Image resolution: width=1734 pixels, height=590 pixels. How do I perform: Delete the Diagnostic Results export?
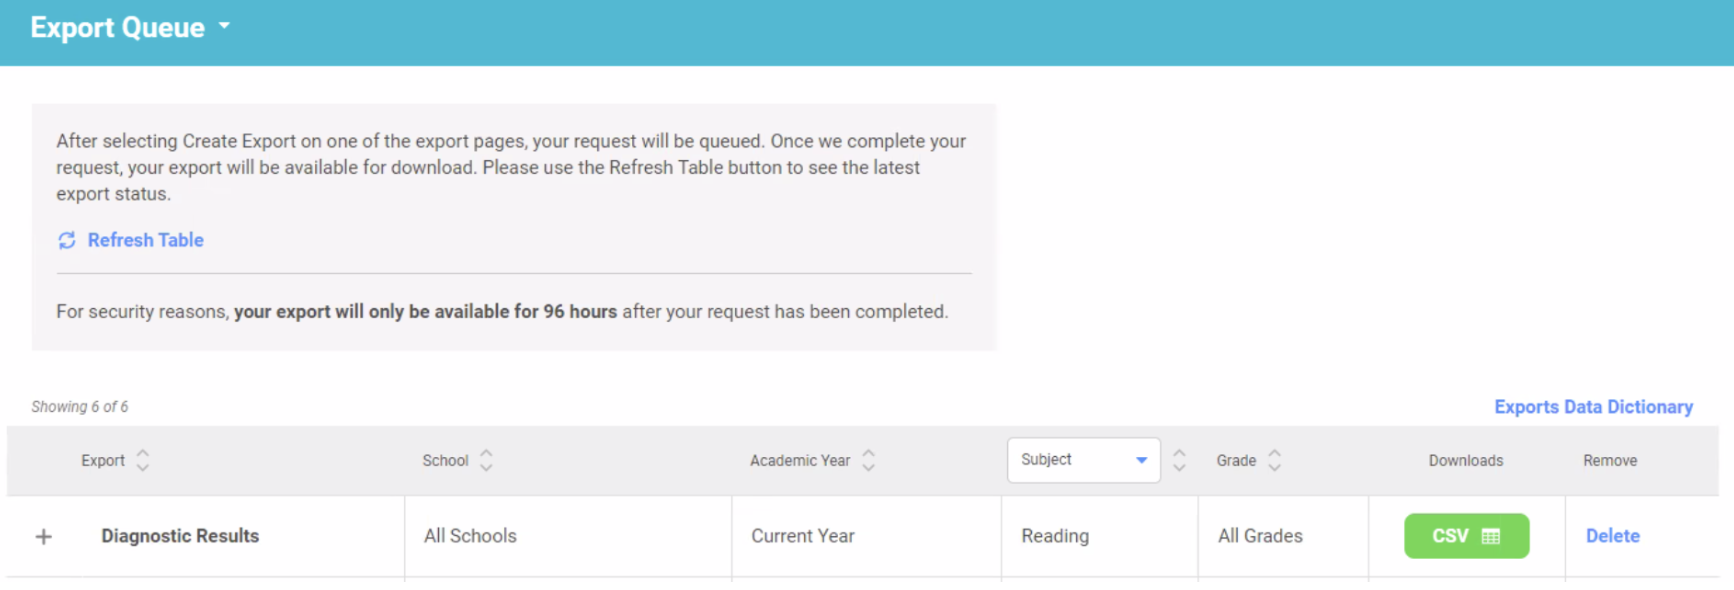click(1612, 536)
